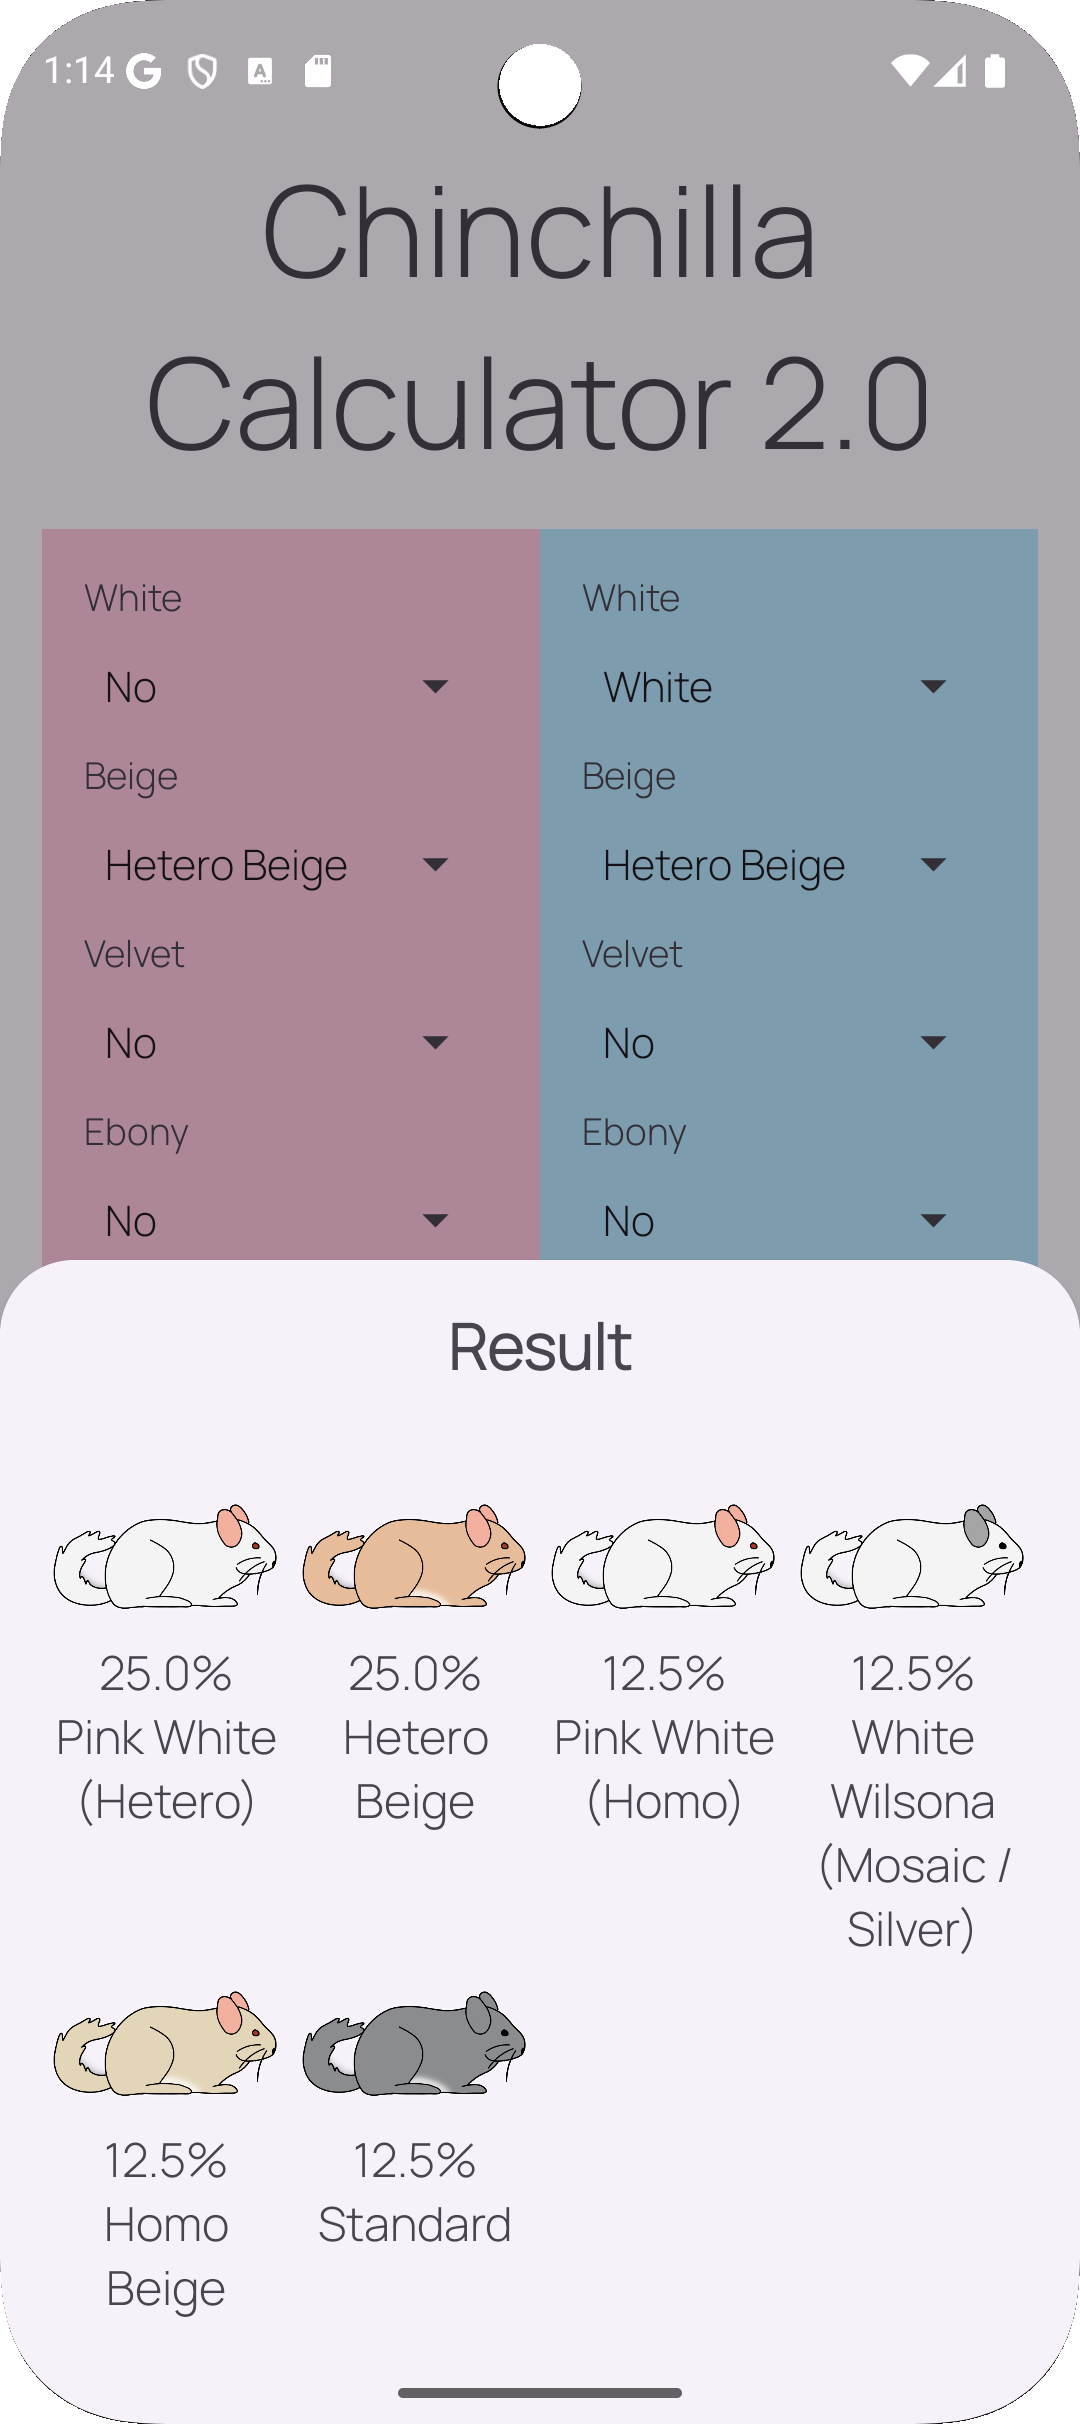The image size is (1080, 2424).
Task: Open right parent's Ebony dropdown
Action: coord(775,1221)
